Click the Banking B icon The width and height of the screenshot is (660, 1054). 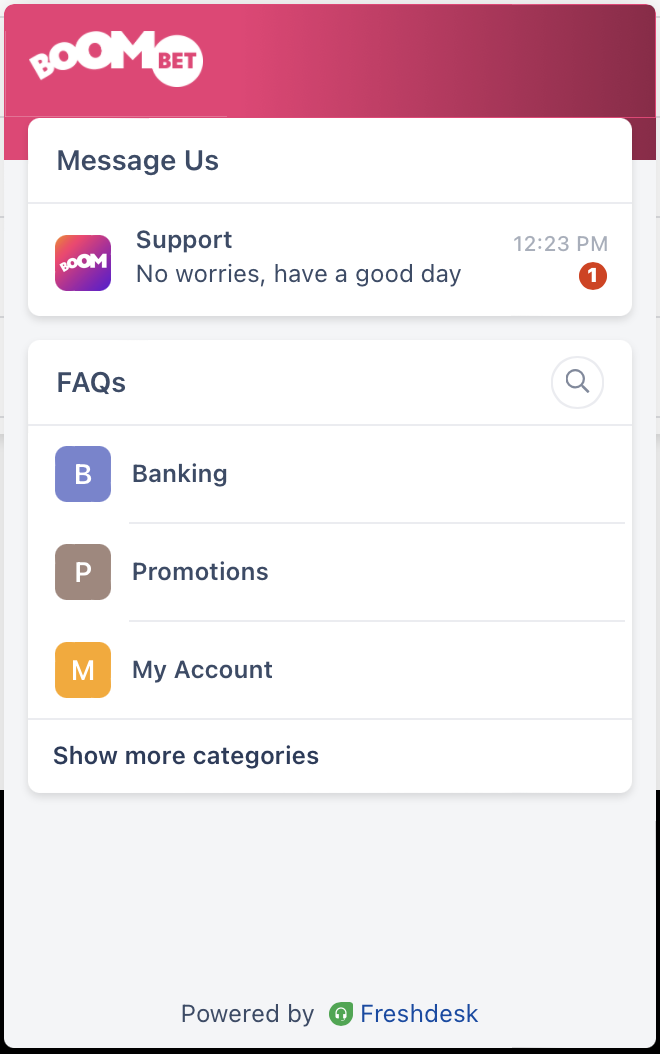[x=83, y=474]
